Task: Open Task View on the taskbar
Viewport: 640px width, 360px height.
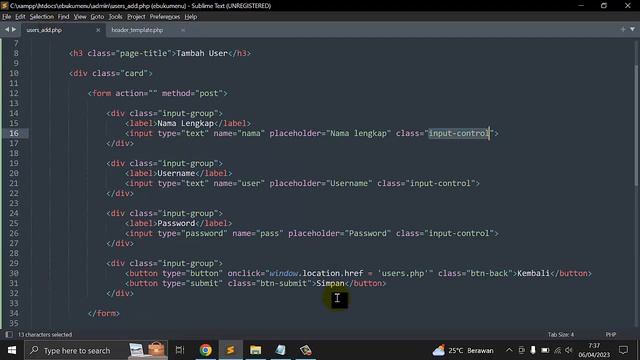Action: (180, 350)
